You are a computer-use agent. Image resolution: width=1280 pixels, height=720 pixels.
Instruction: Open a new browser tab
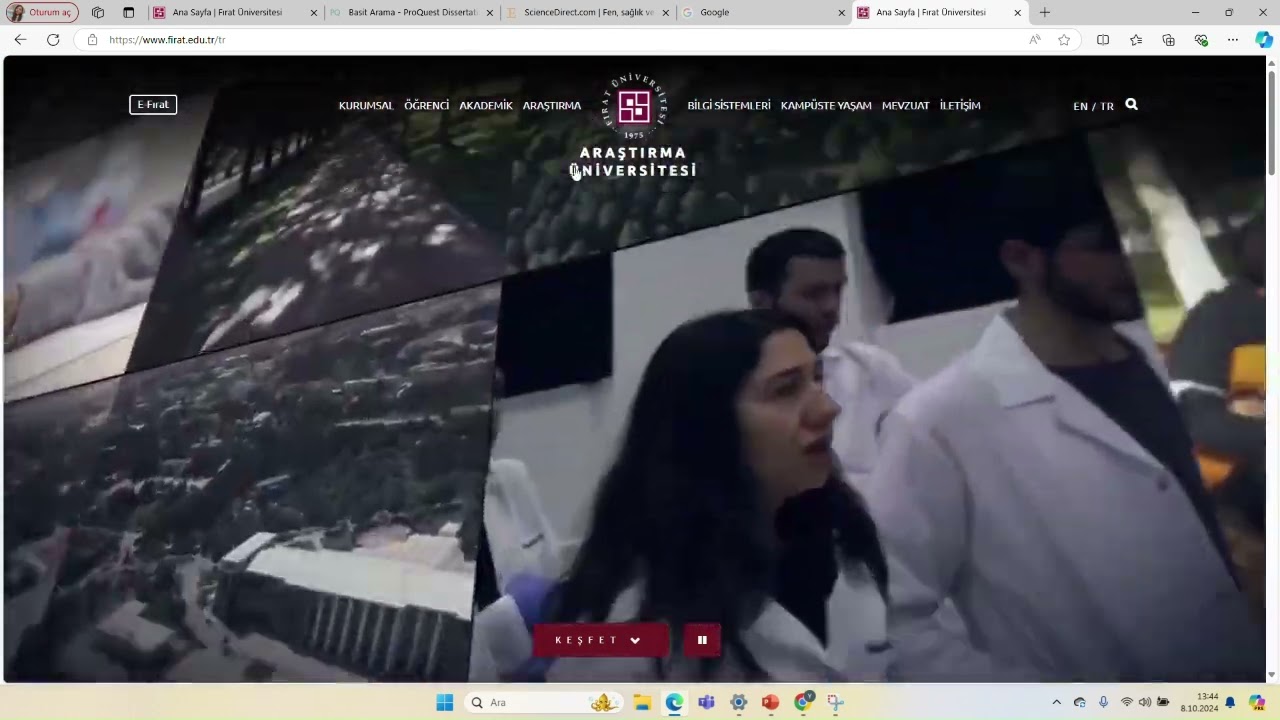(x=1044, y=12)
